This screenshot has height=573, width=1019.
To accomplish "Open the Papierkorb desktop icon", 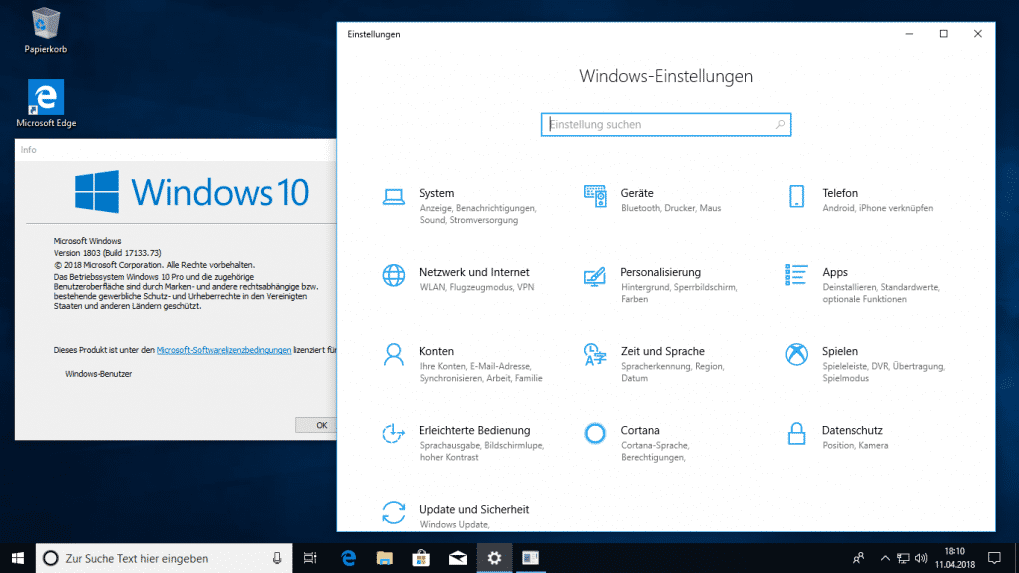I will [45, 31].
